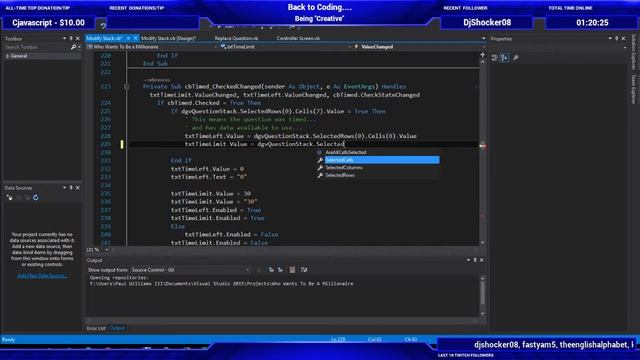This screenshot has height=360, width=640.
Task: Click Add New Data Source icon in Data Sources
Action: (9, 198)
